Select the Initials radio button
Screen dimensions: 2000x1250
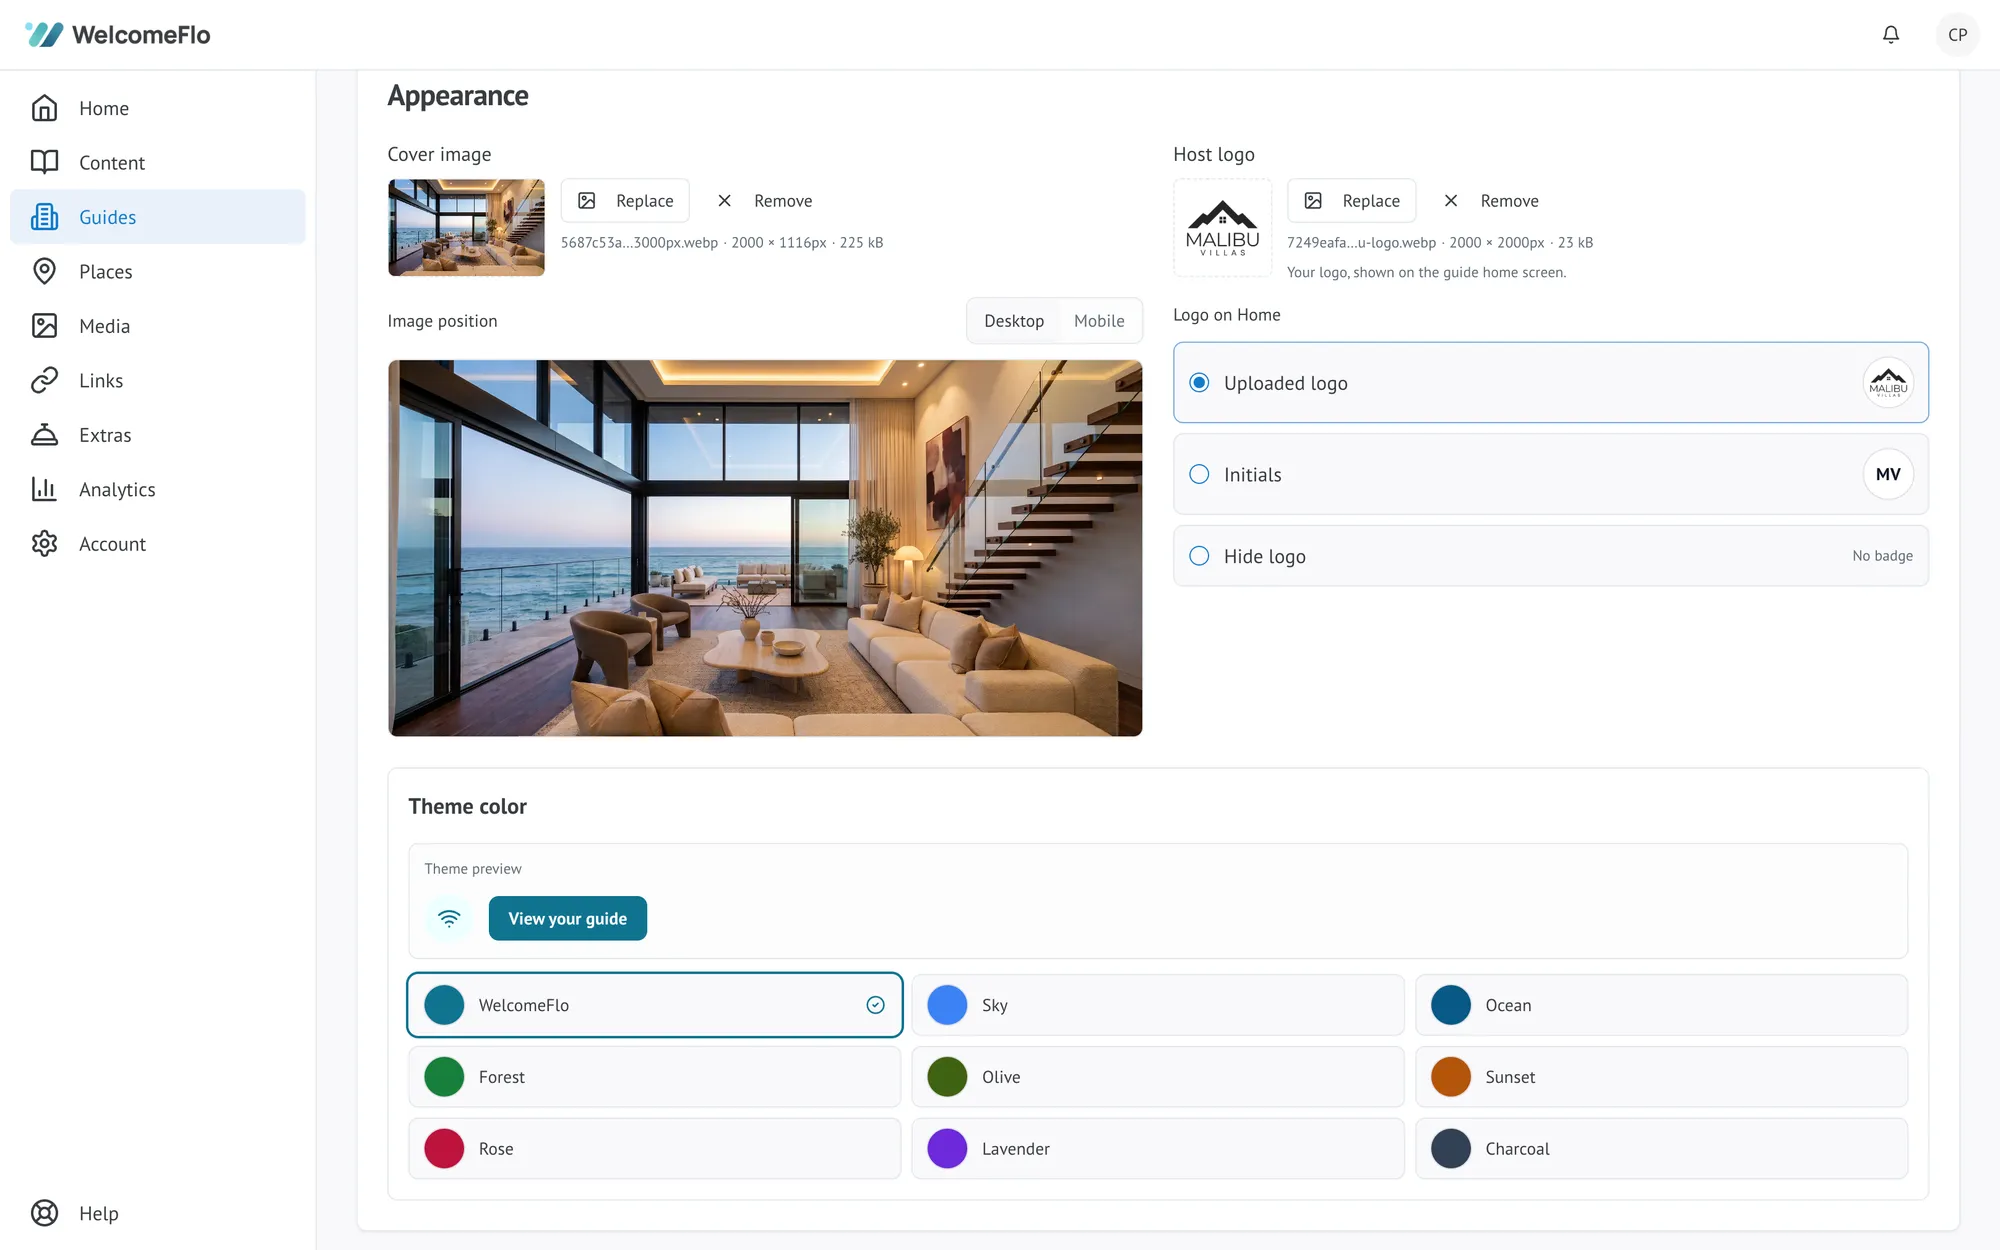[1199, 474]
